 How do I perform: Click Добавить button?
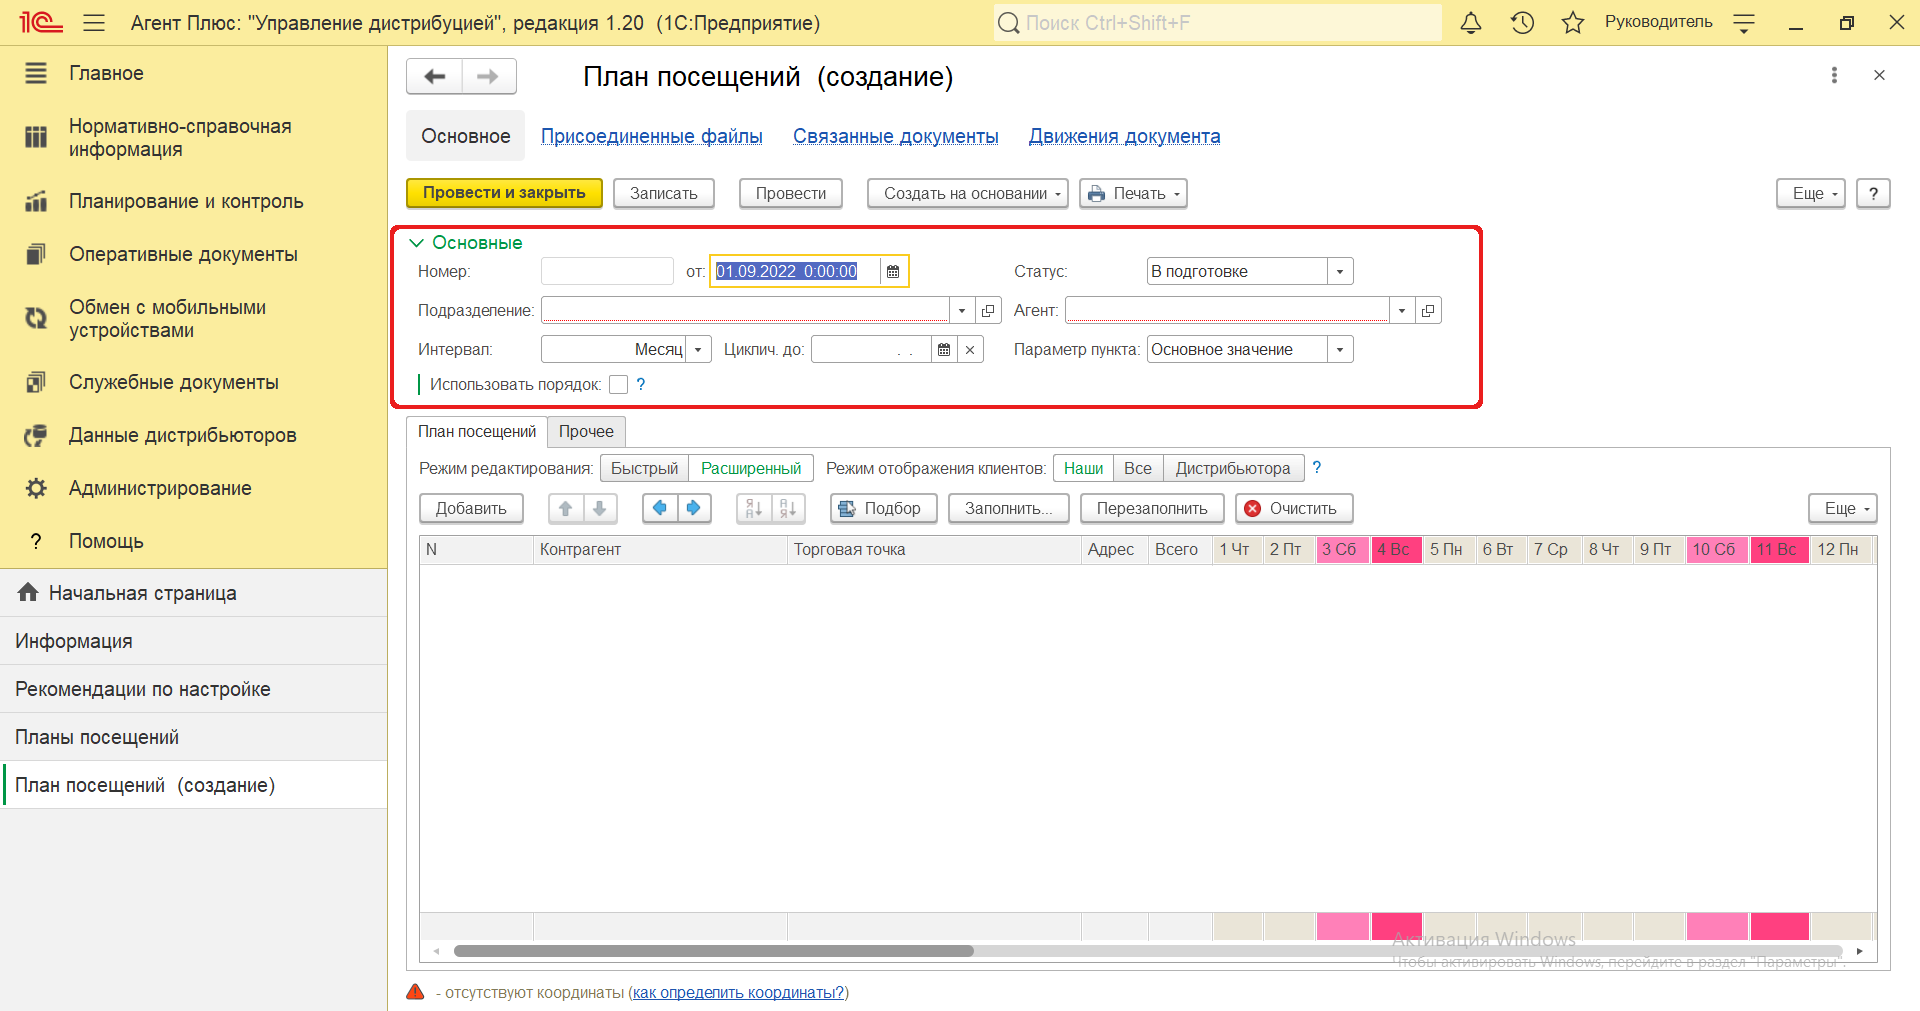[471, 508]
